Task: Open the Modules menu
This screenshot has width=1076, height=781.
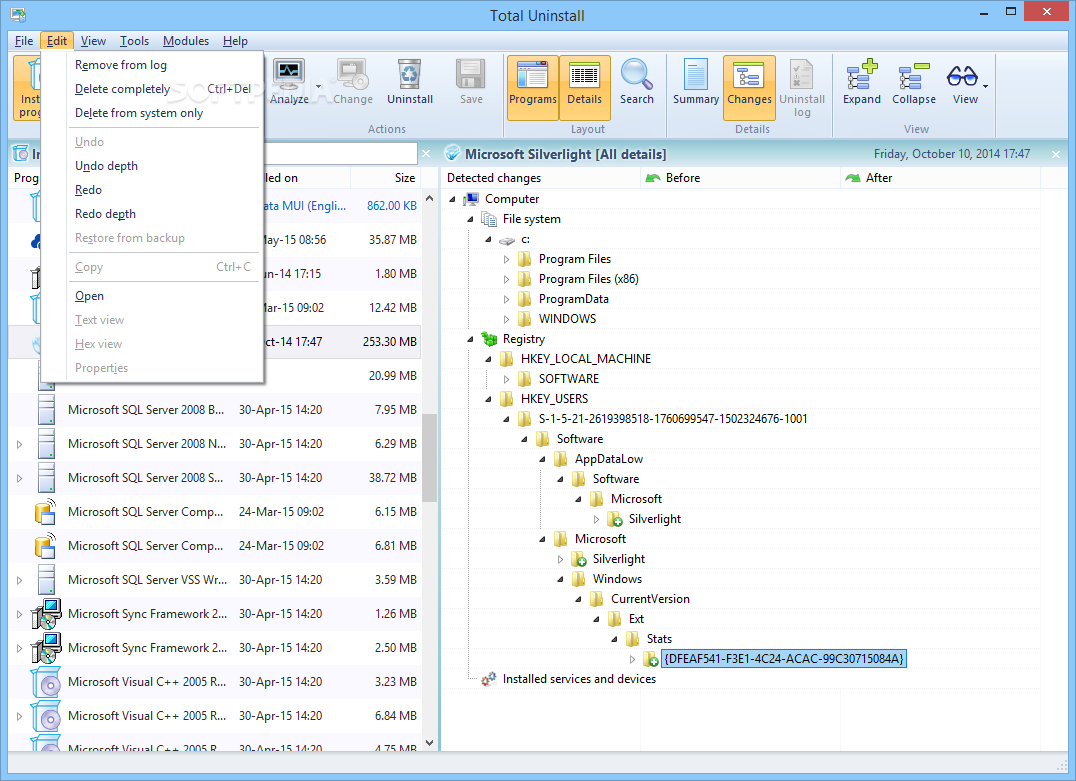Action: point(186,41)
